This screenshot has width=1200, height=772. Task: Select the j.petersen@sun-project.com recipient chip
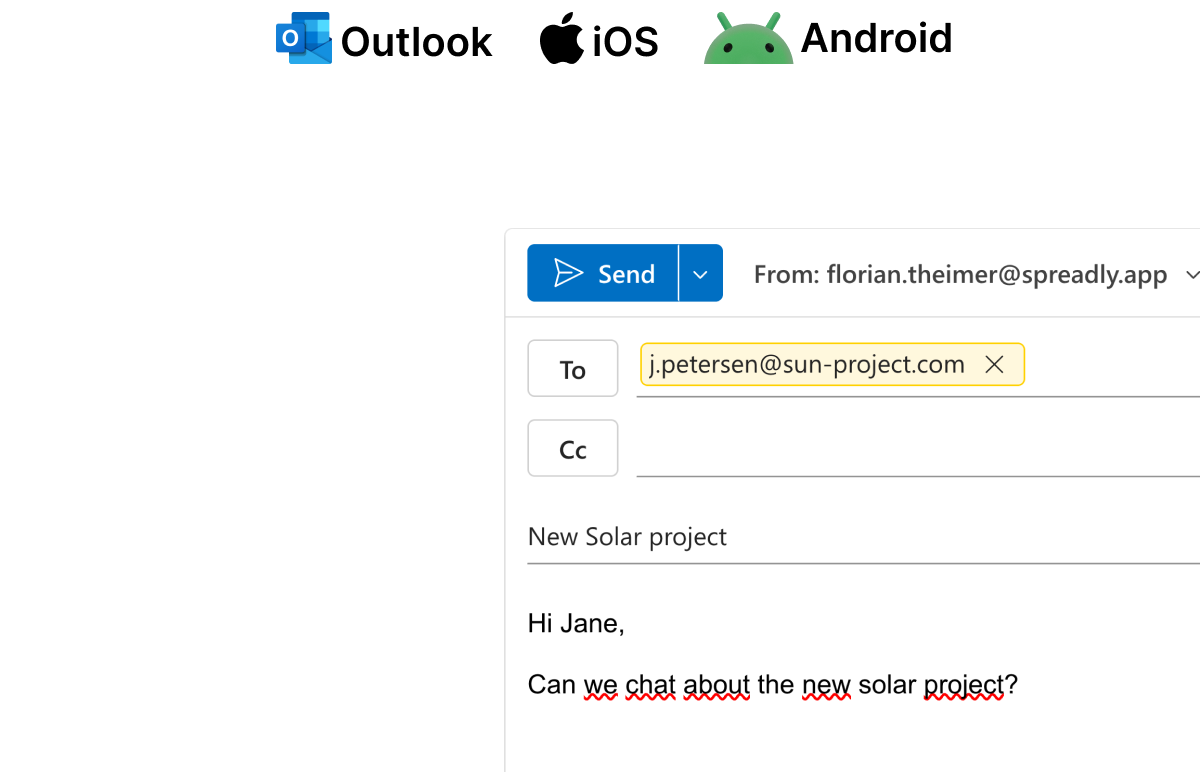click(x=832, y=365)
